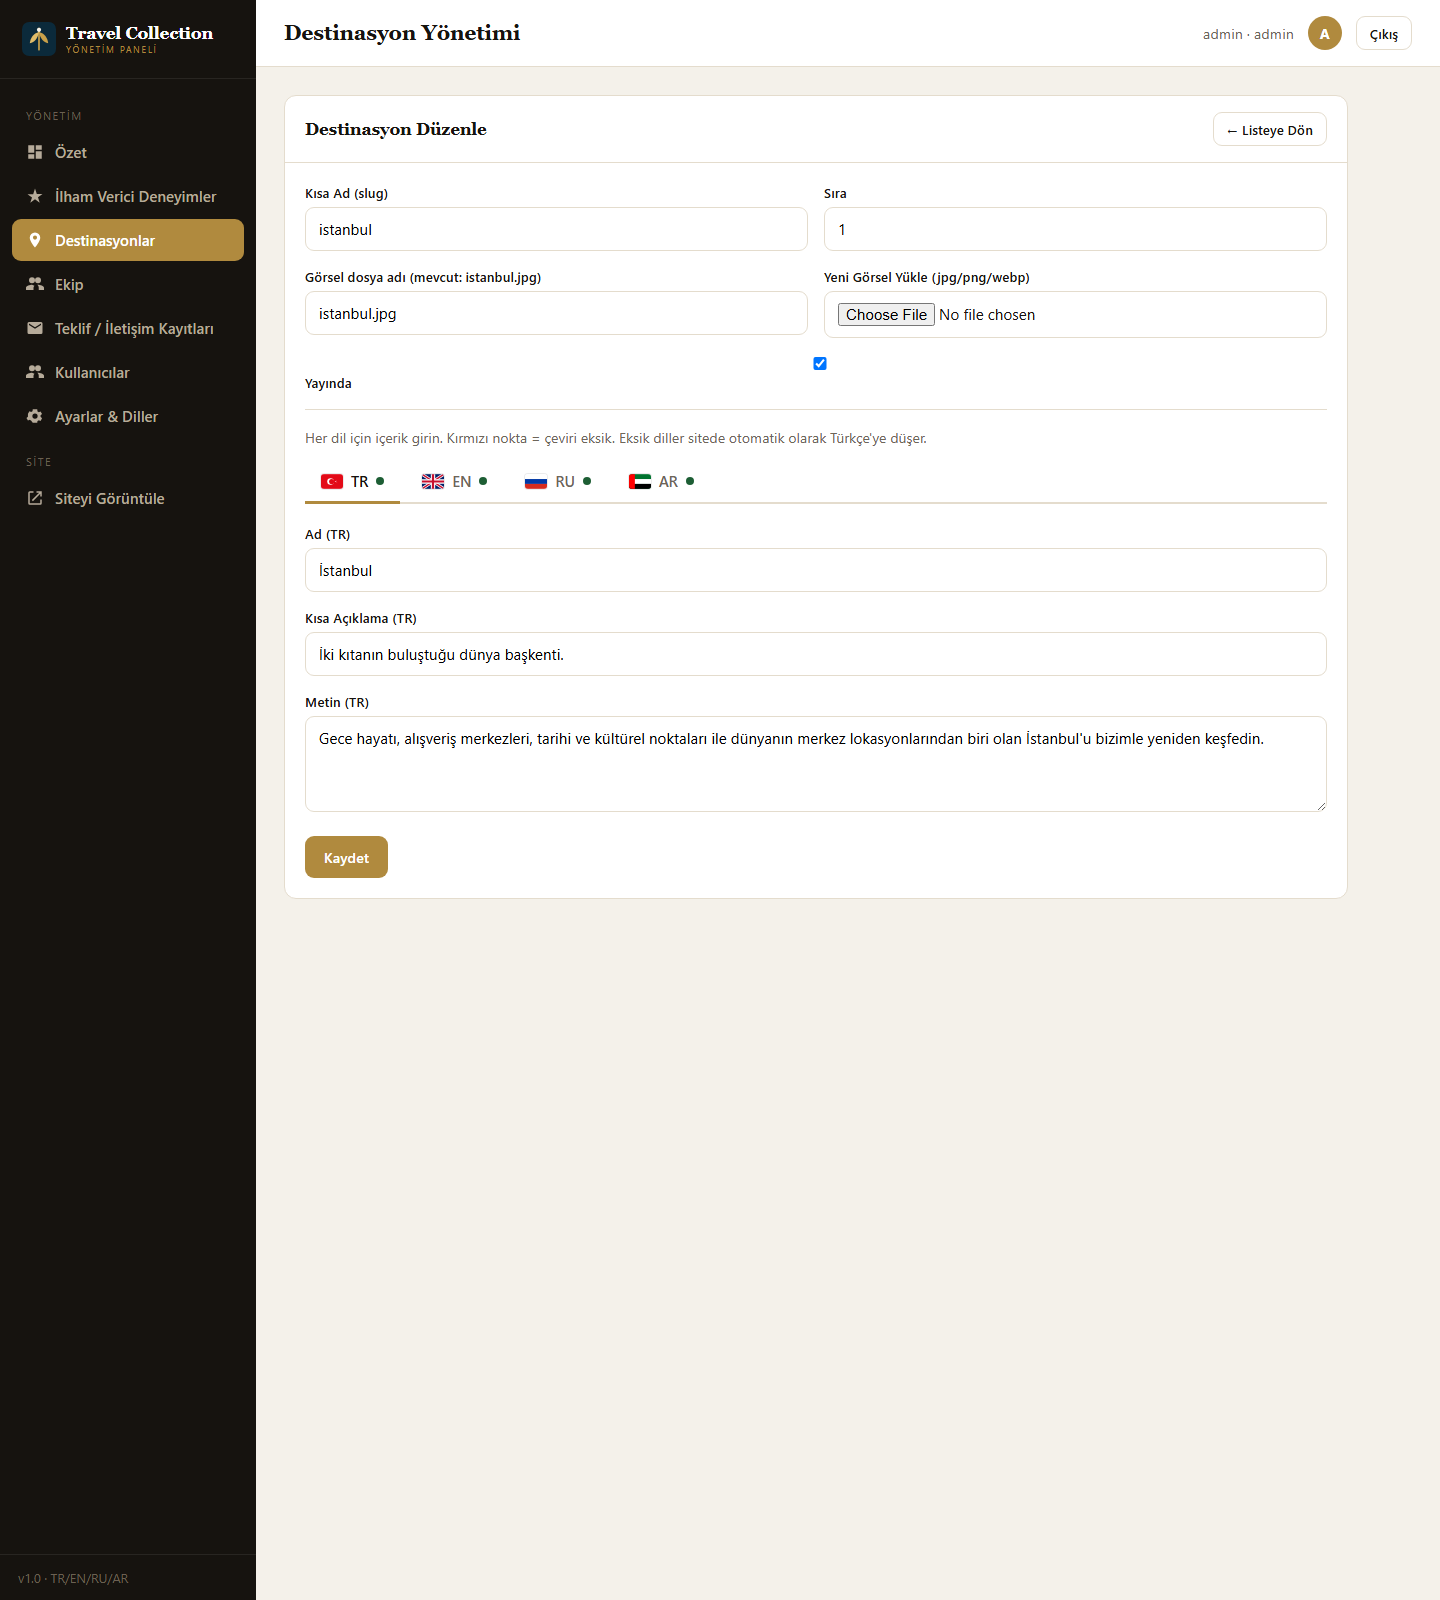The width and height of the screenshot is (1440, 1600).
Task: Toggle the Yayında checkbox
Action: tap(820, 363)
